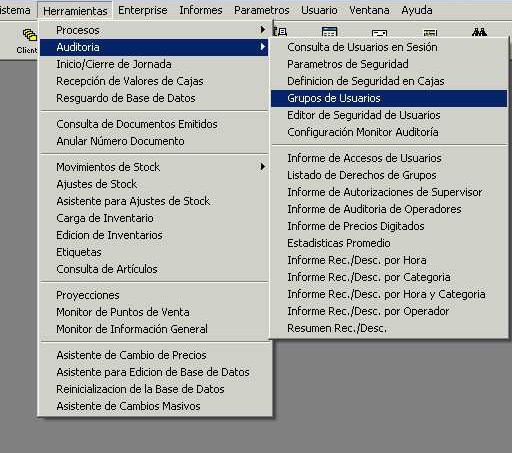Select Consulta de Usuarios en Sesión
Viewport: 512px width, 453px height.
pos(389,47)
